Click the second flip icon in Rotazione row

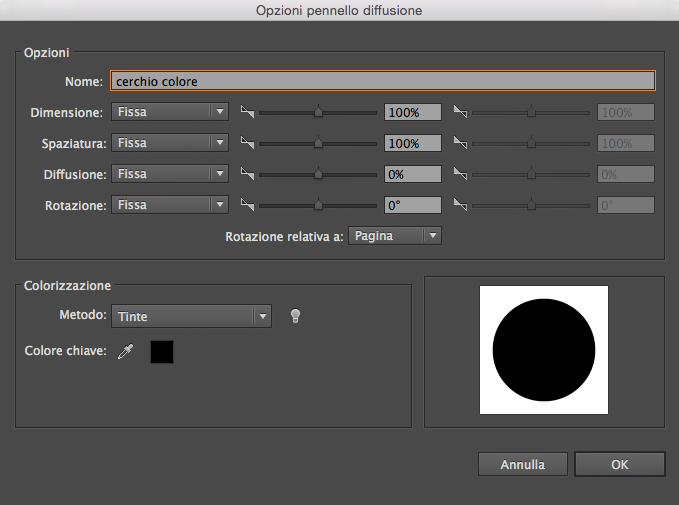pos(460,204)
